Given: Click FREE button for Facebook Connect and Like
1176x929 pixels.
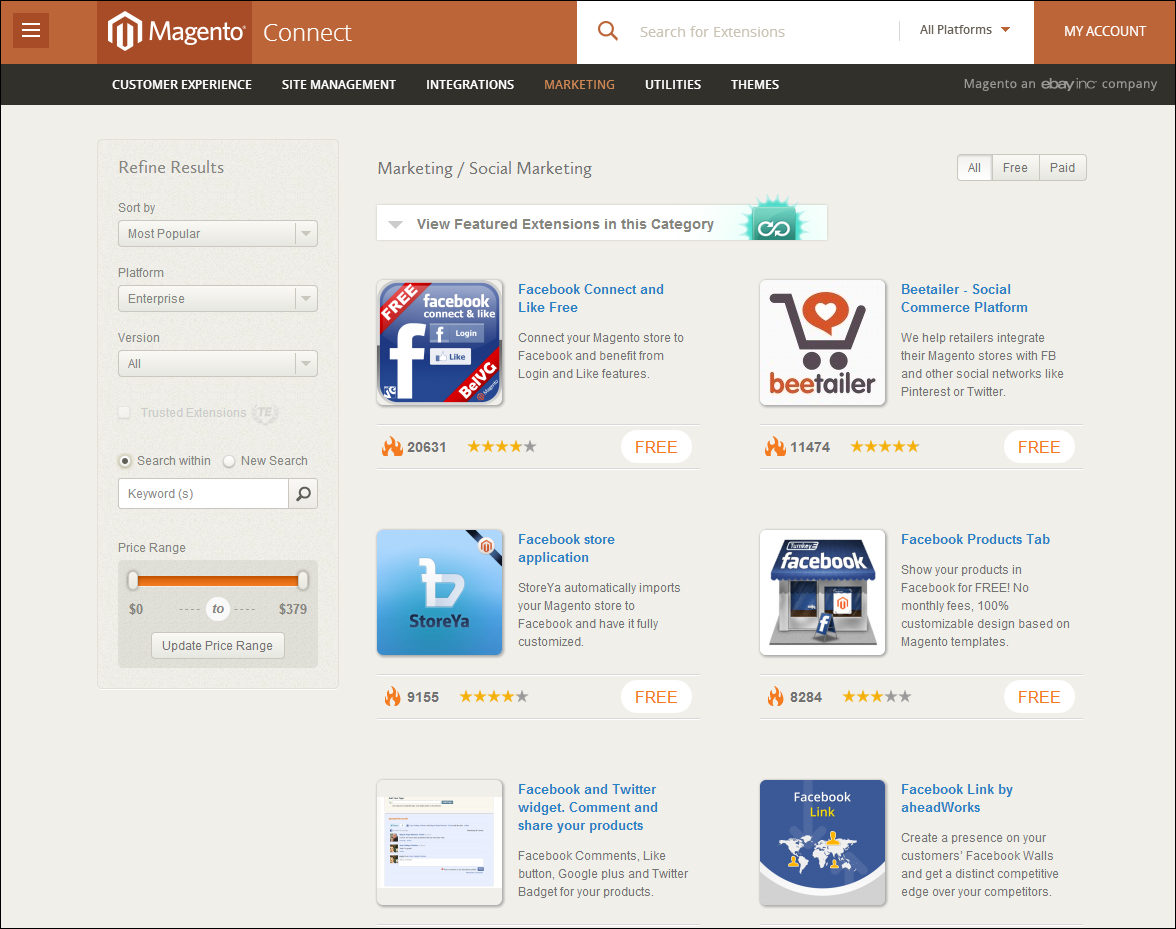Looking at the screenshot, I should (x=656, y=447).
